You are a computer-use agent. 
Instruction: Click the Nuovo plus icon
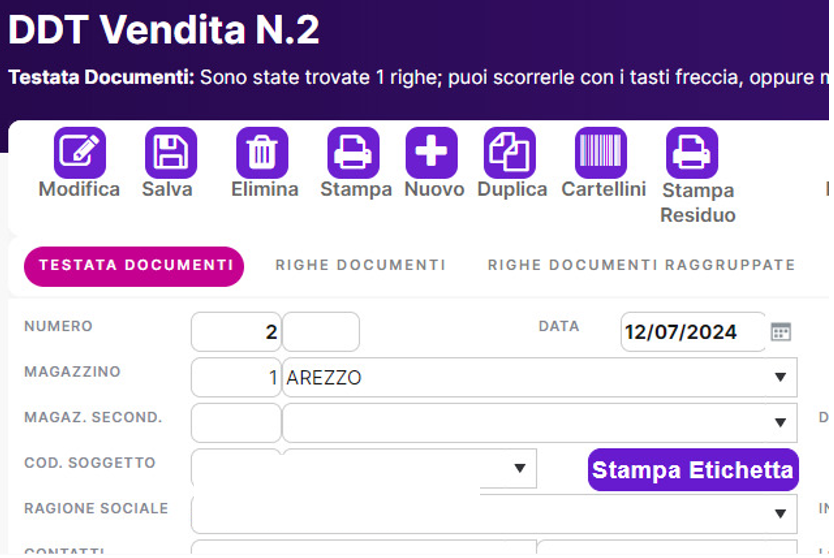[431, 153]
